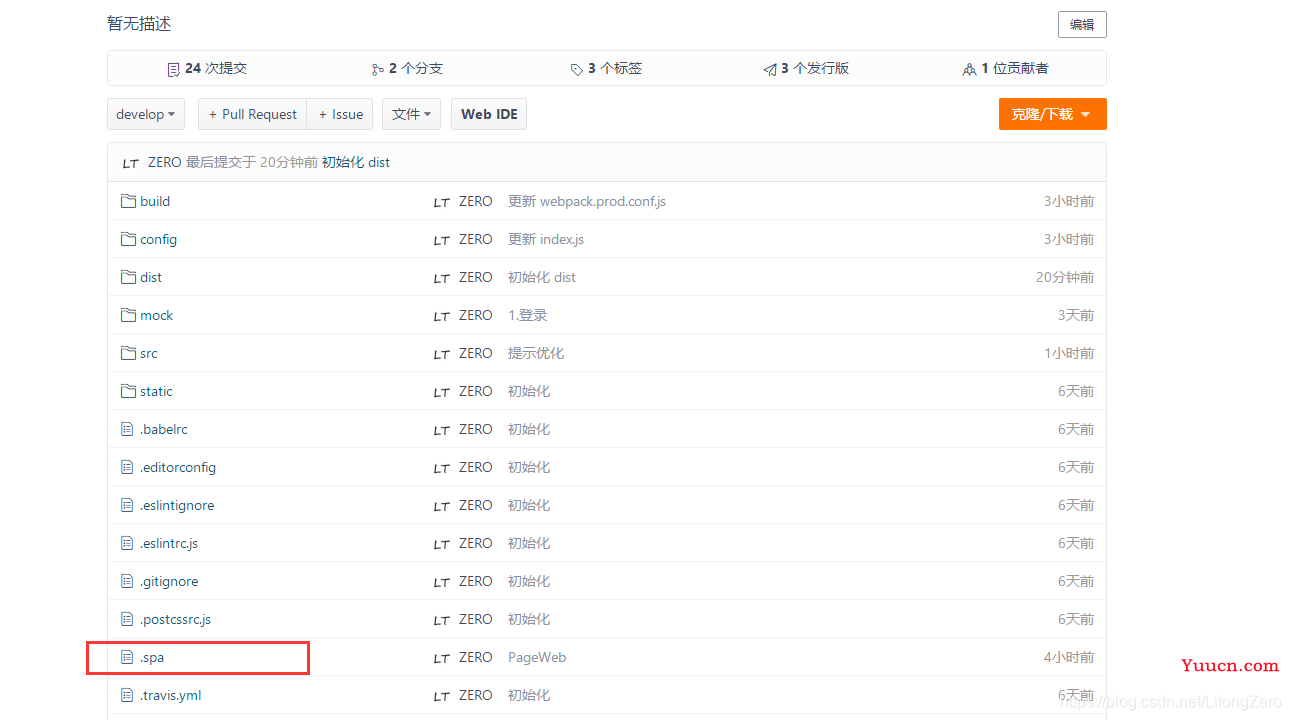Click the tag icon beside 3 个标签
The height and width of the screenshot is (720, 1291).
577,69
